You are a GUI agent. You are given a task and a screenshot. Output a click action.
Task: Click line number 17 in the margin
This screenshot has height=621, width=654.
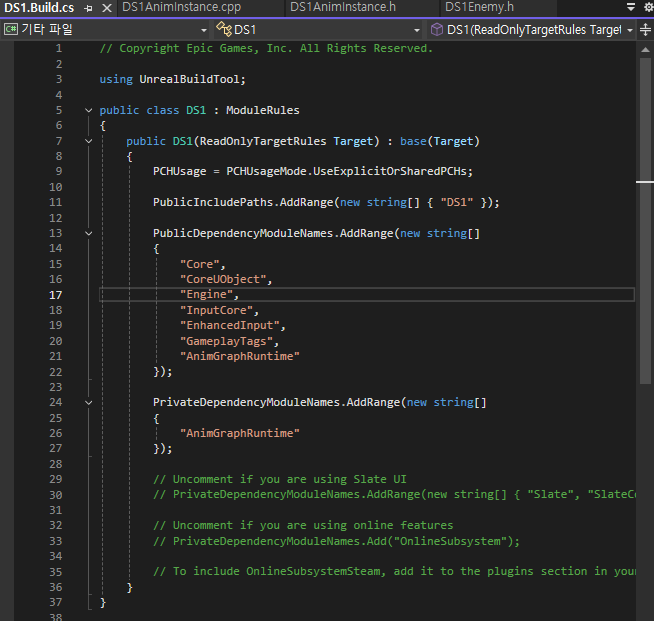point(55,295)
